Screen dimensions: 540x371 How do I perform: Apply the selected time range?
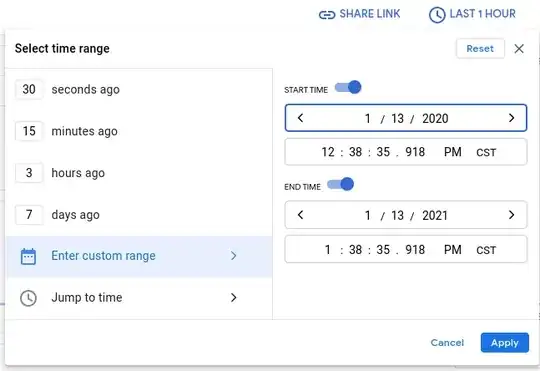pyautogui.click(x=505, y=343)
